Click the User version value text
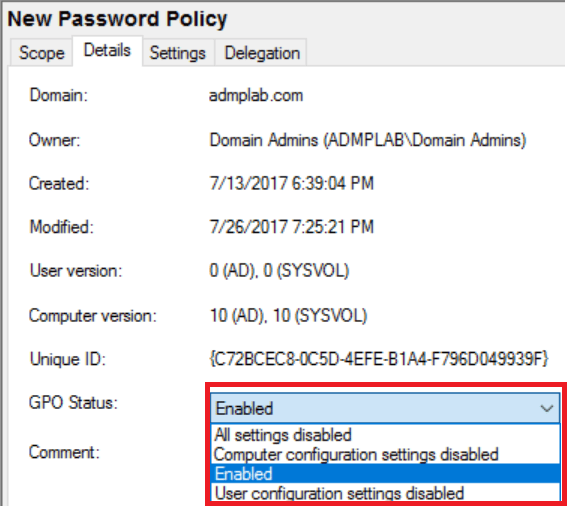The image size is (567, 506). 279,271
